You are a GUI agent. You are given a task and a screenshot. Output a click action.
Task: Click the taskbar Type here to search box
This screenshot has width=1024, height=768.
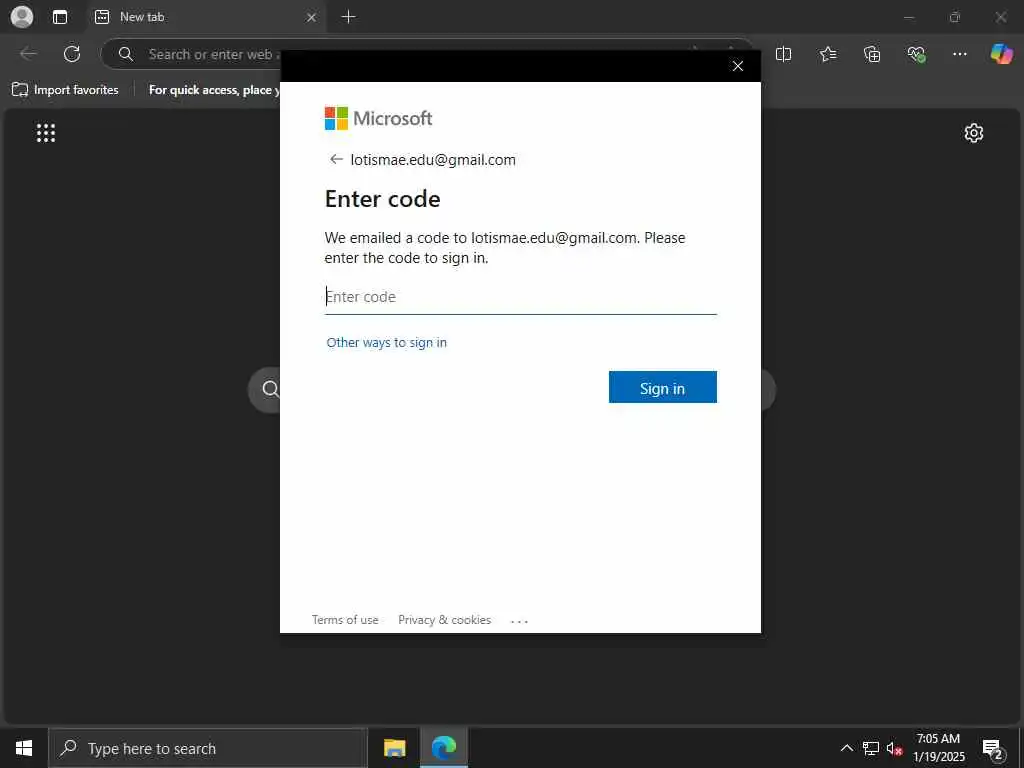208,748
